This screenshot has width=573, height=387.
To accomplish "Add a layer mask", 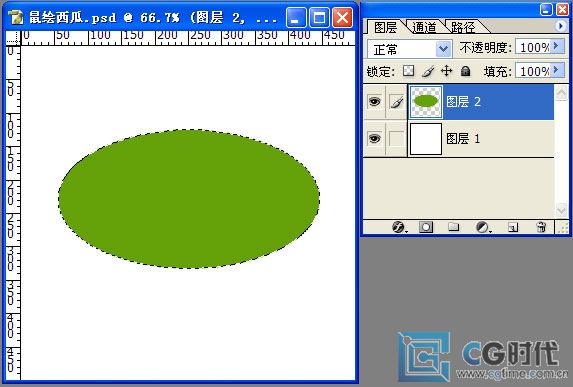I will pos(426,227).
